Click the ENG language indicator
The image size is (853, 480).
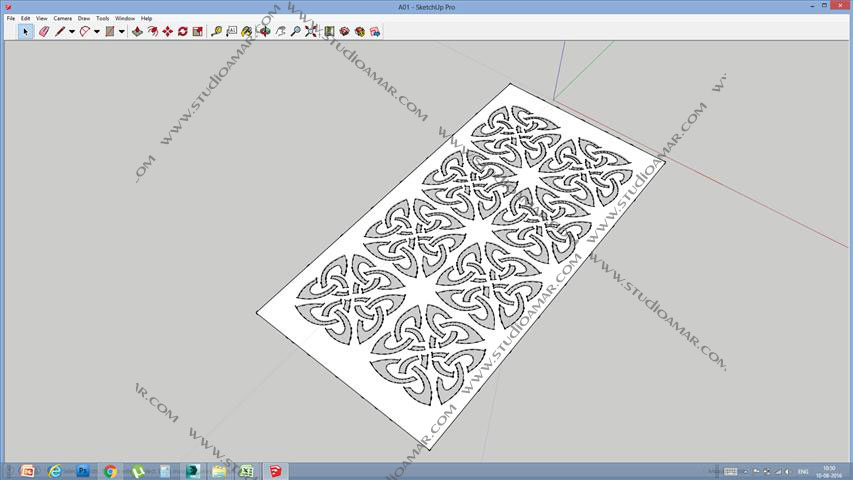[803, 472]
